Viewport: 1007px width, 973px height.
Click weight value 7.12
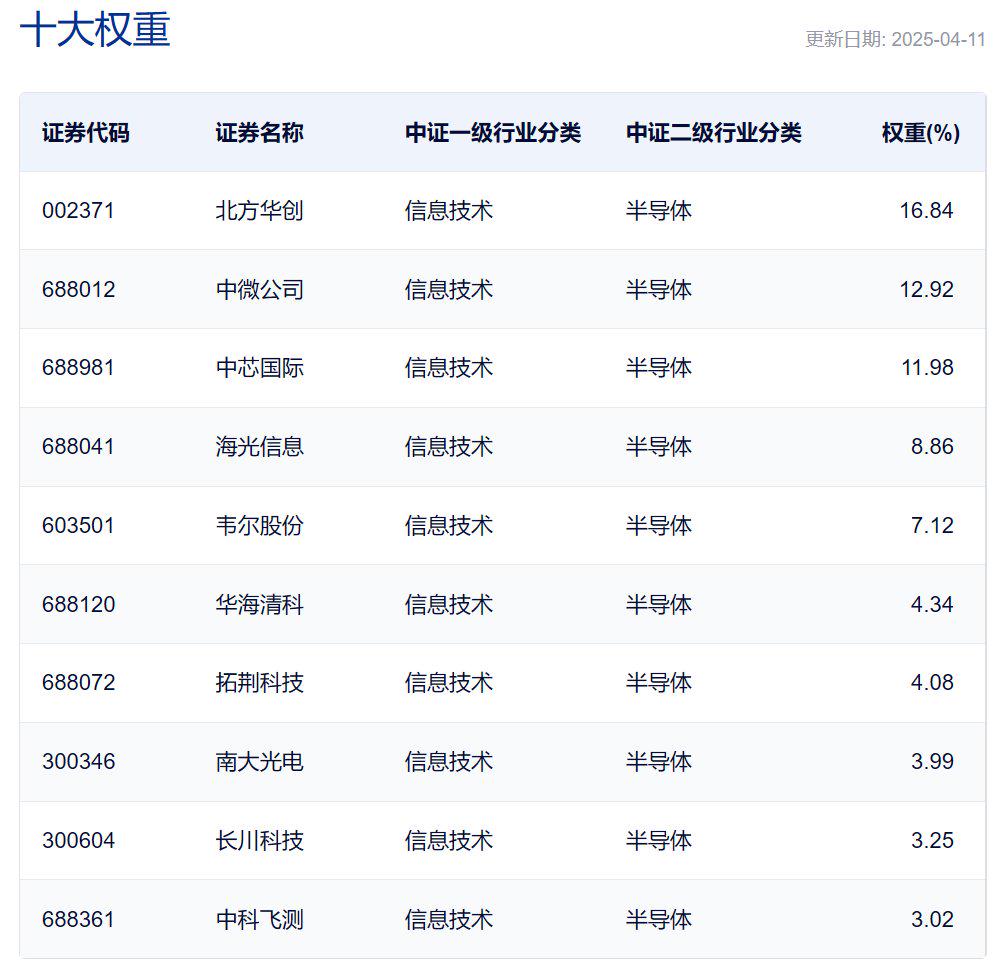[x=932, y=526]
